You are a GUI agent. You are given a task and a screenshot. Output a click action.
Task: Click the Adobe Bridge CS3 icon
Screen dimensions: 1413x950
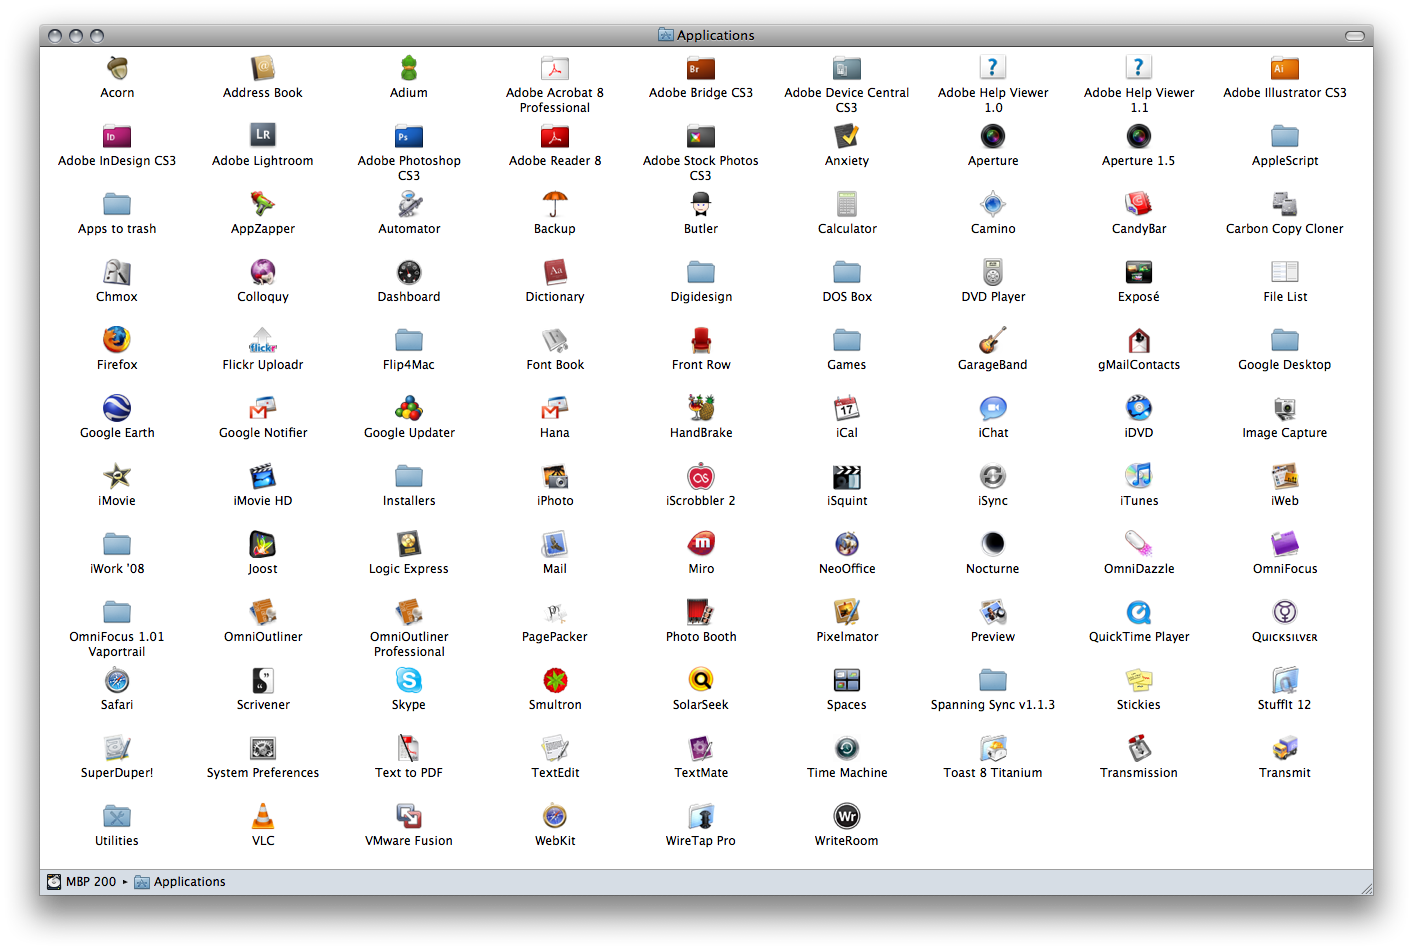(701, 68)
